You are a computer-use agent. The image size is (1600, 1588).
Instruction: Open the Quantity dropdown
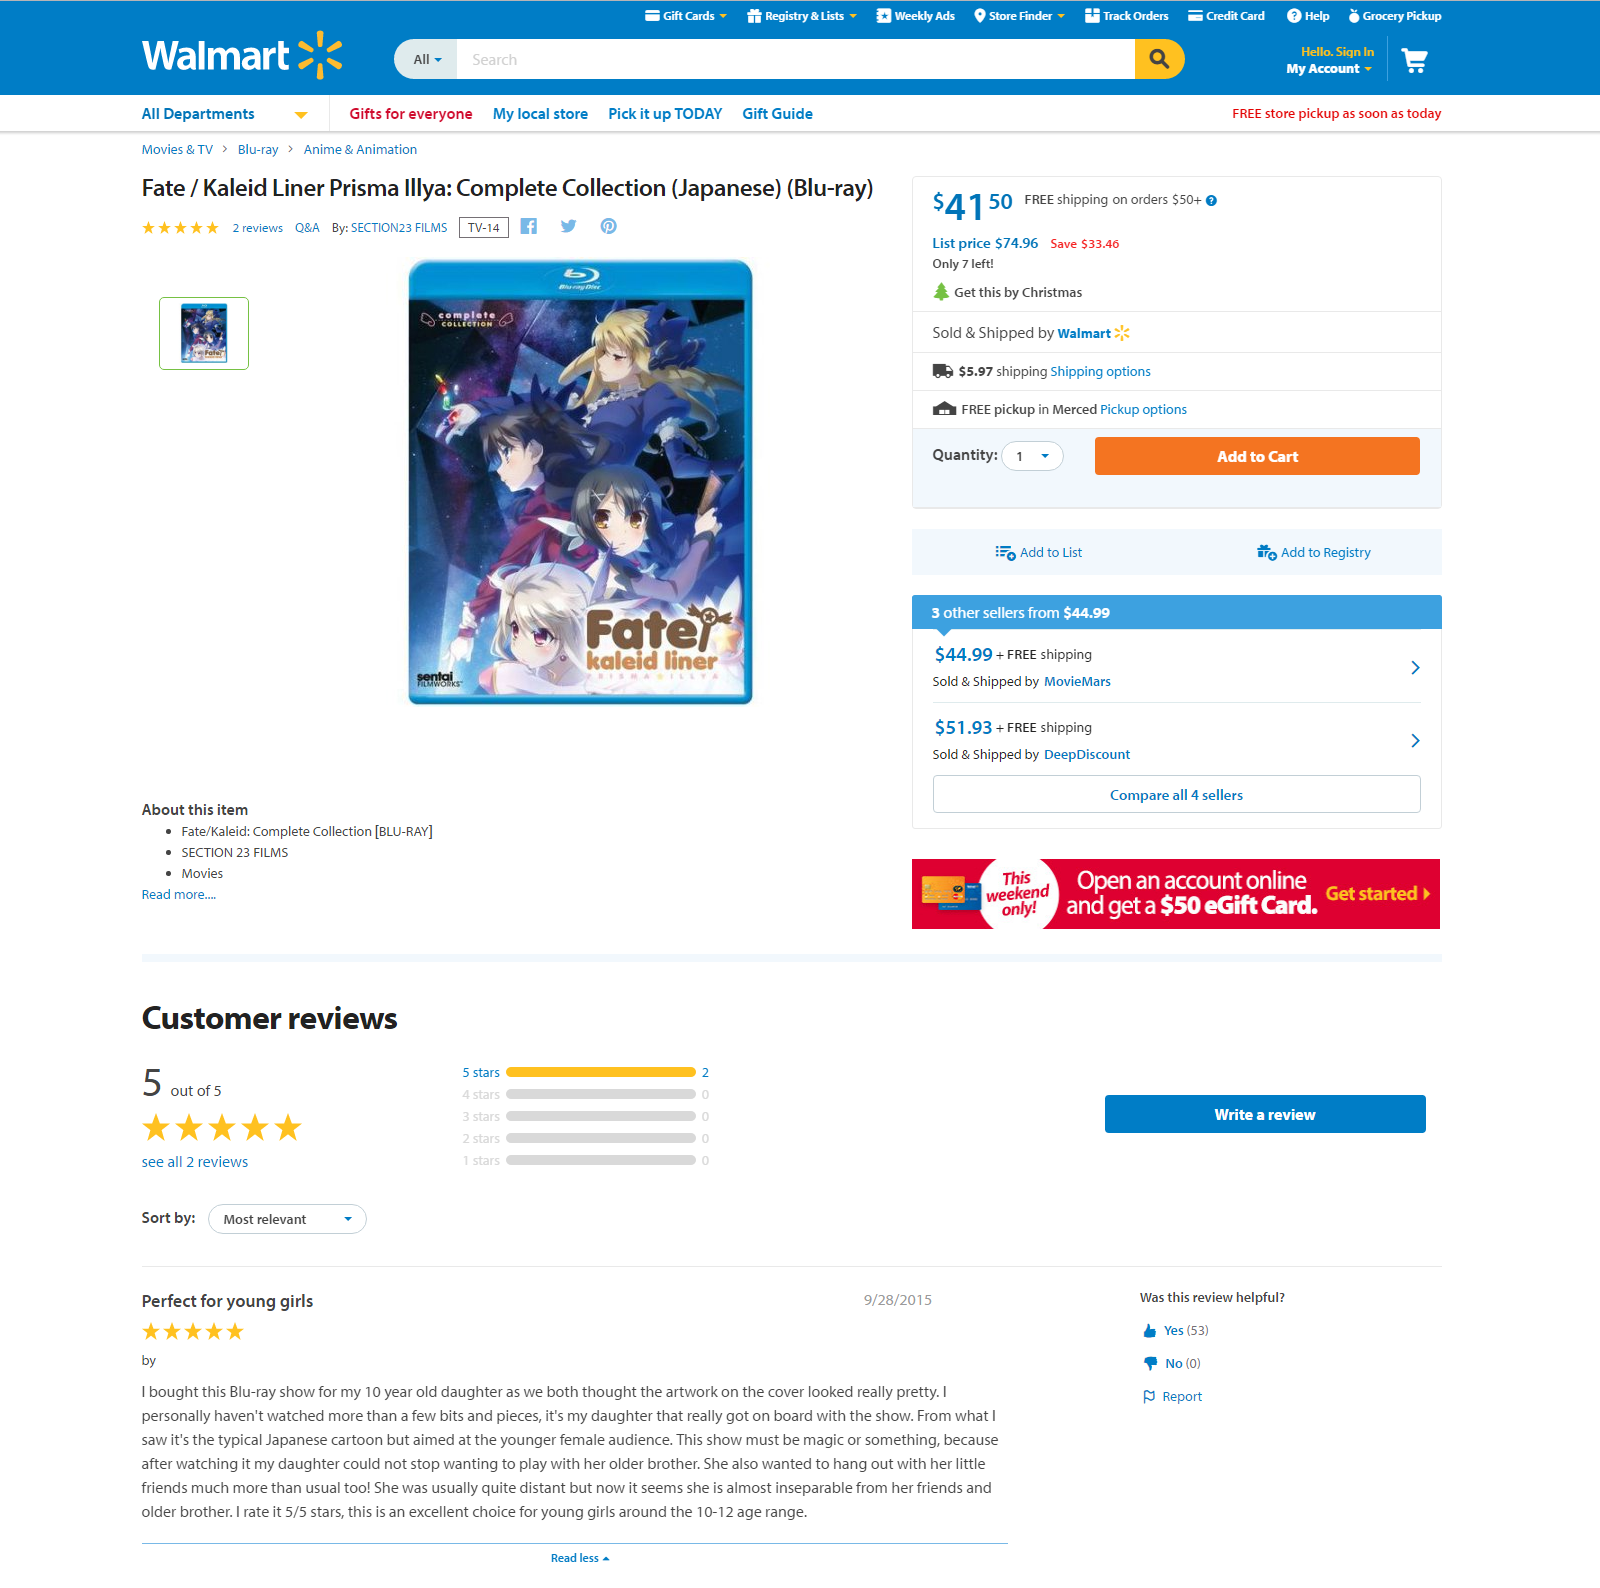coord(1032,456)
